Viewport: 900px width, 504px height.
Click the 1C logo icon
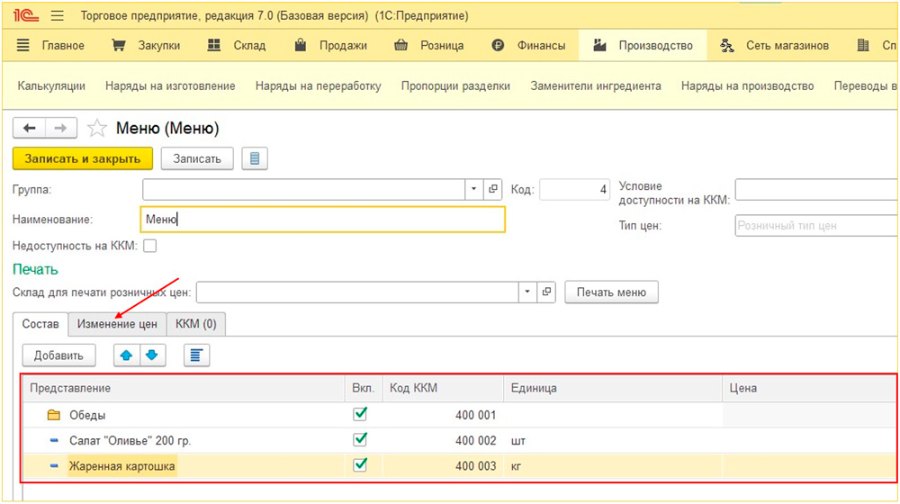[26, 15]
